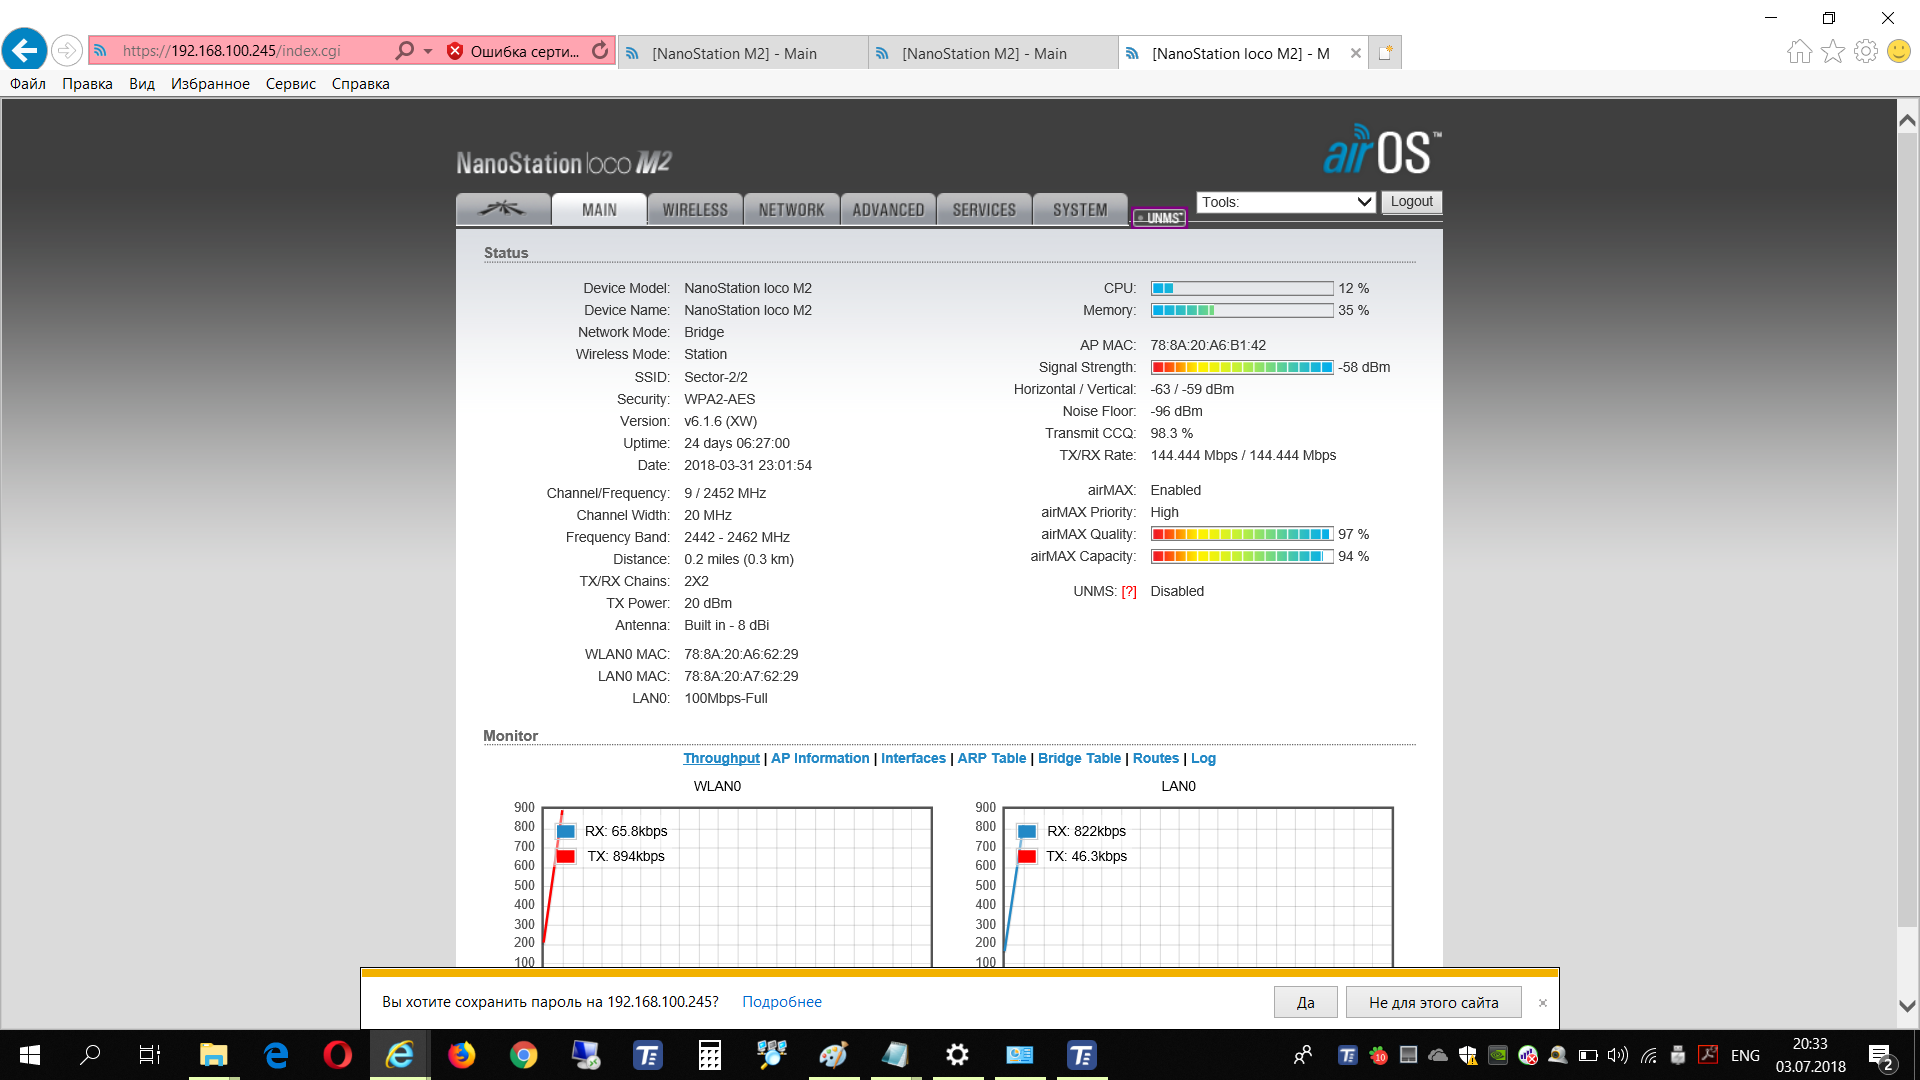The image size is (1920, 1080).
Task: Open the SYSTEM tab
Action: click(x=1080, y=210)
